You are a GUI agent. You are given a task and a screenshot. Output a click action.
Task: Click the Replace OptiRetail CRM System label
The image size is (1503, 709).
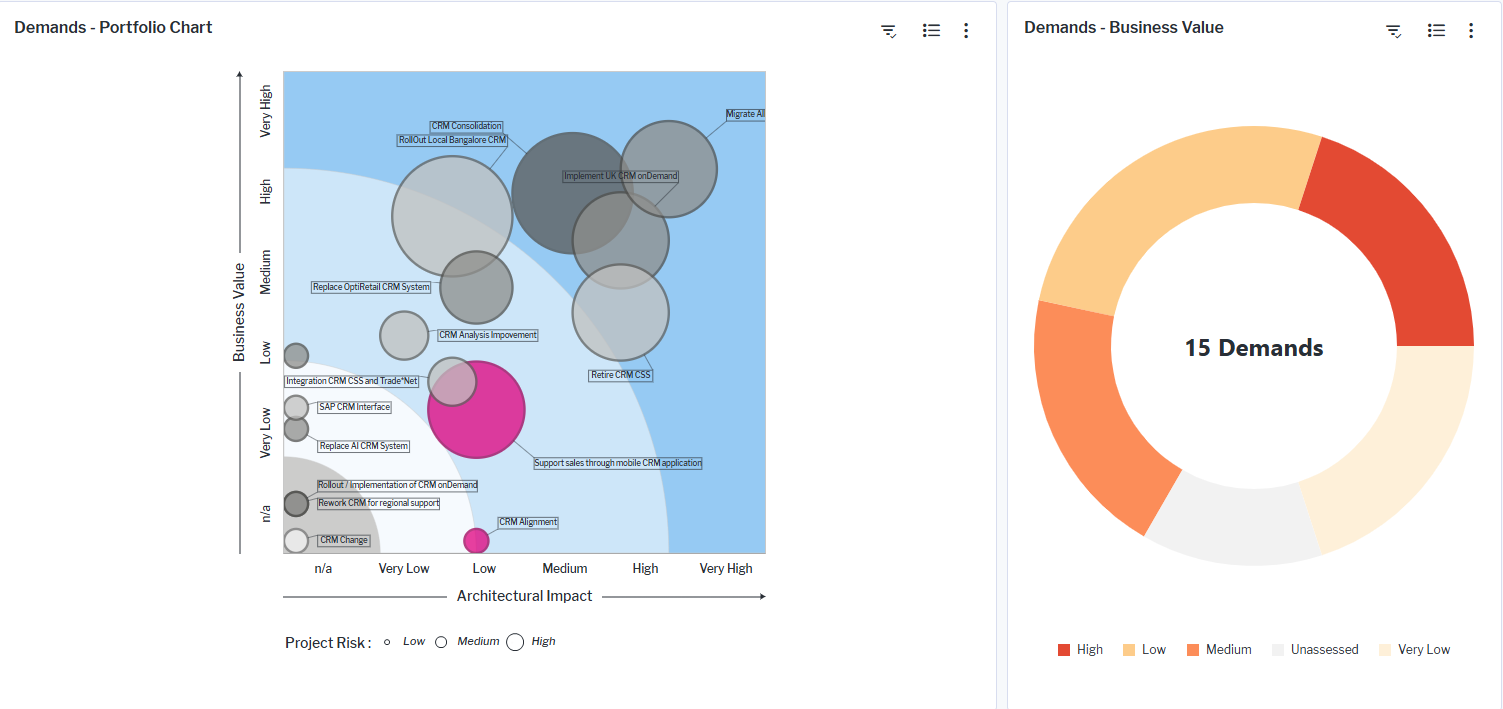[371, 287]
